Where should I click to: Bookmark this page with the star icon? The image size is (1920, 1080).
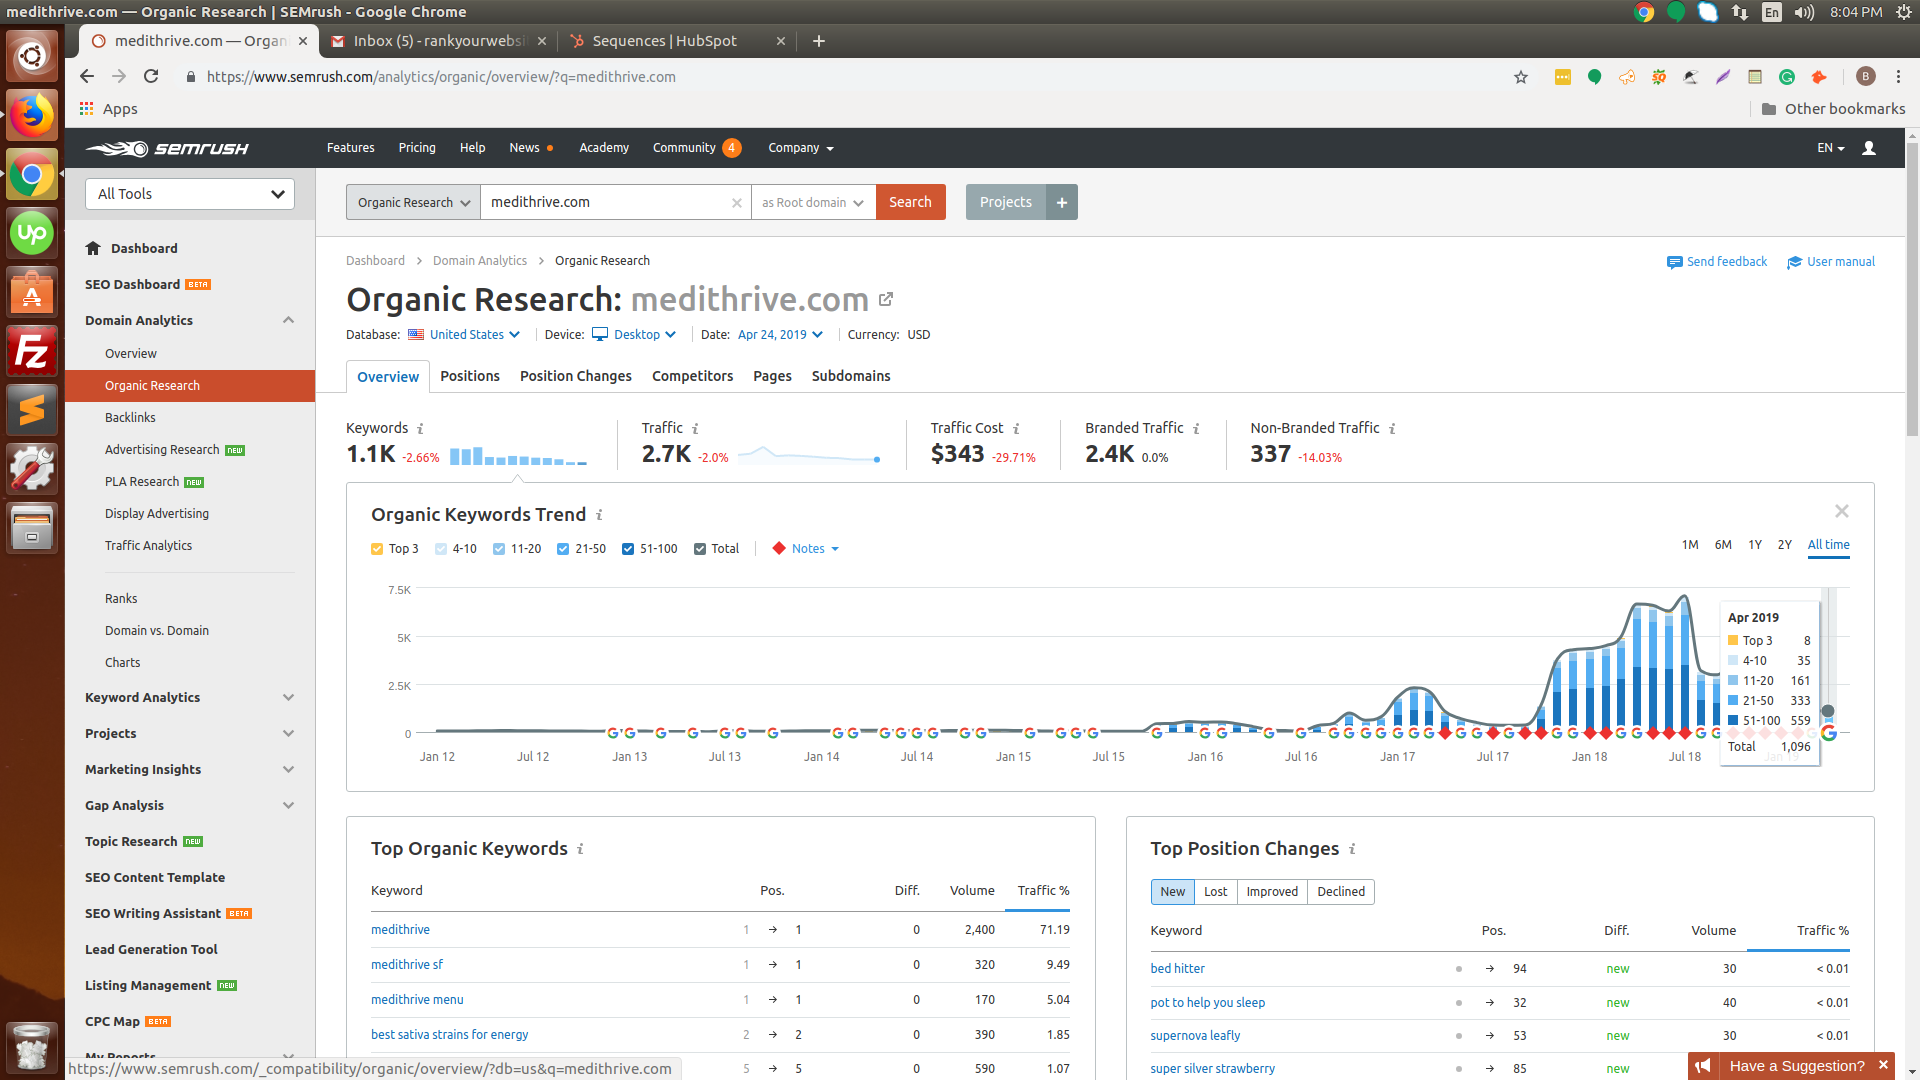(1521, 77)
